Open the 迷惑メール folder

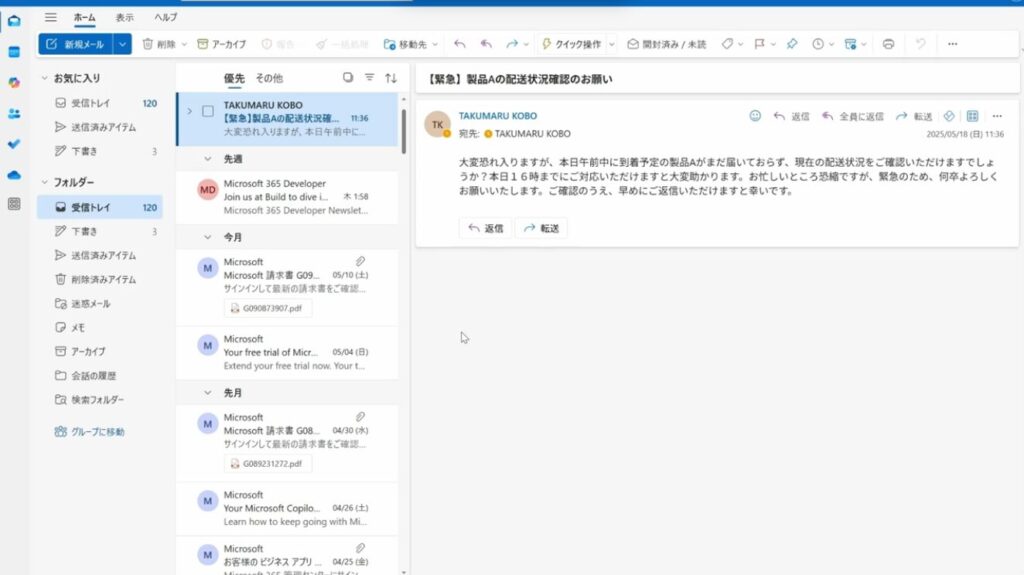90,303
